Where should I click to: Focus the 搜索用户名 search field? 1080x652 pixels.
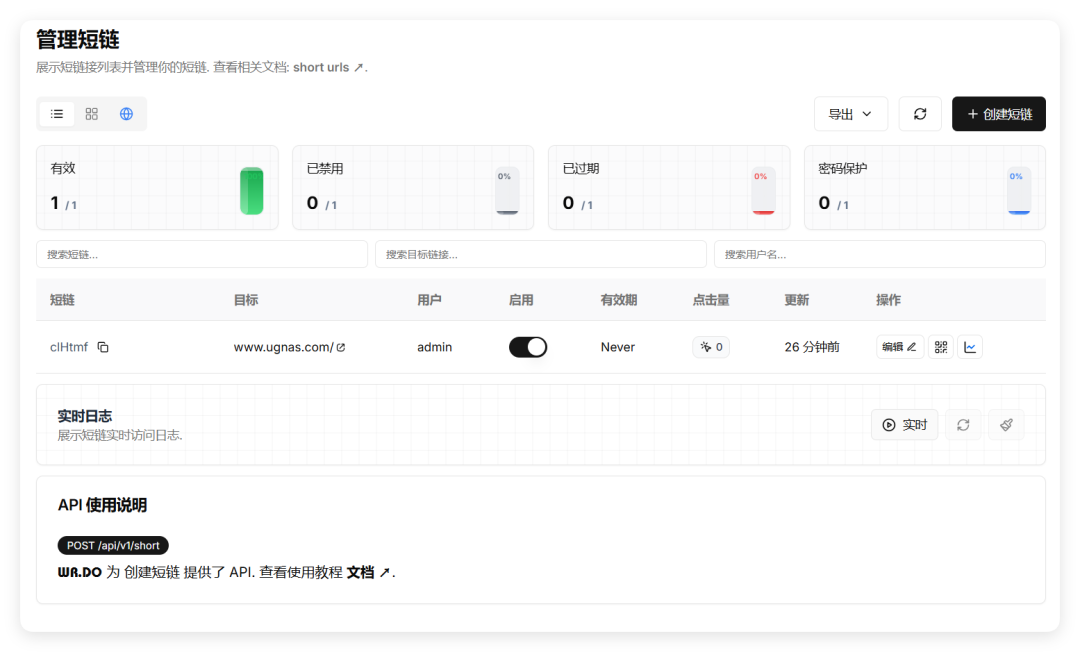coord(880,254)
